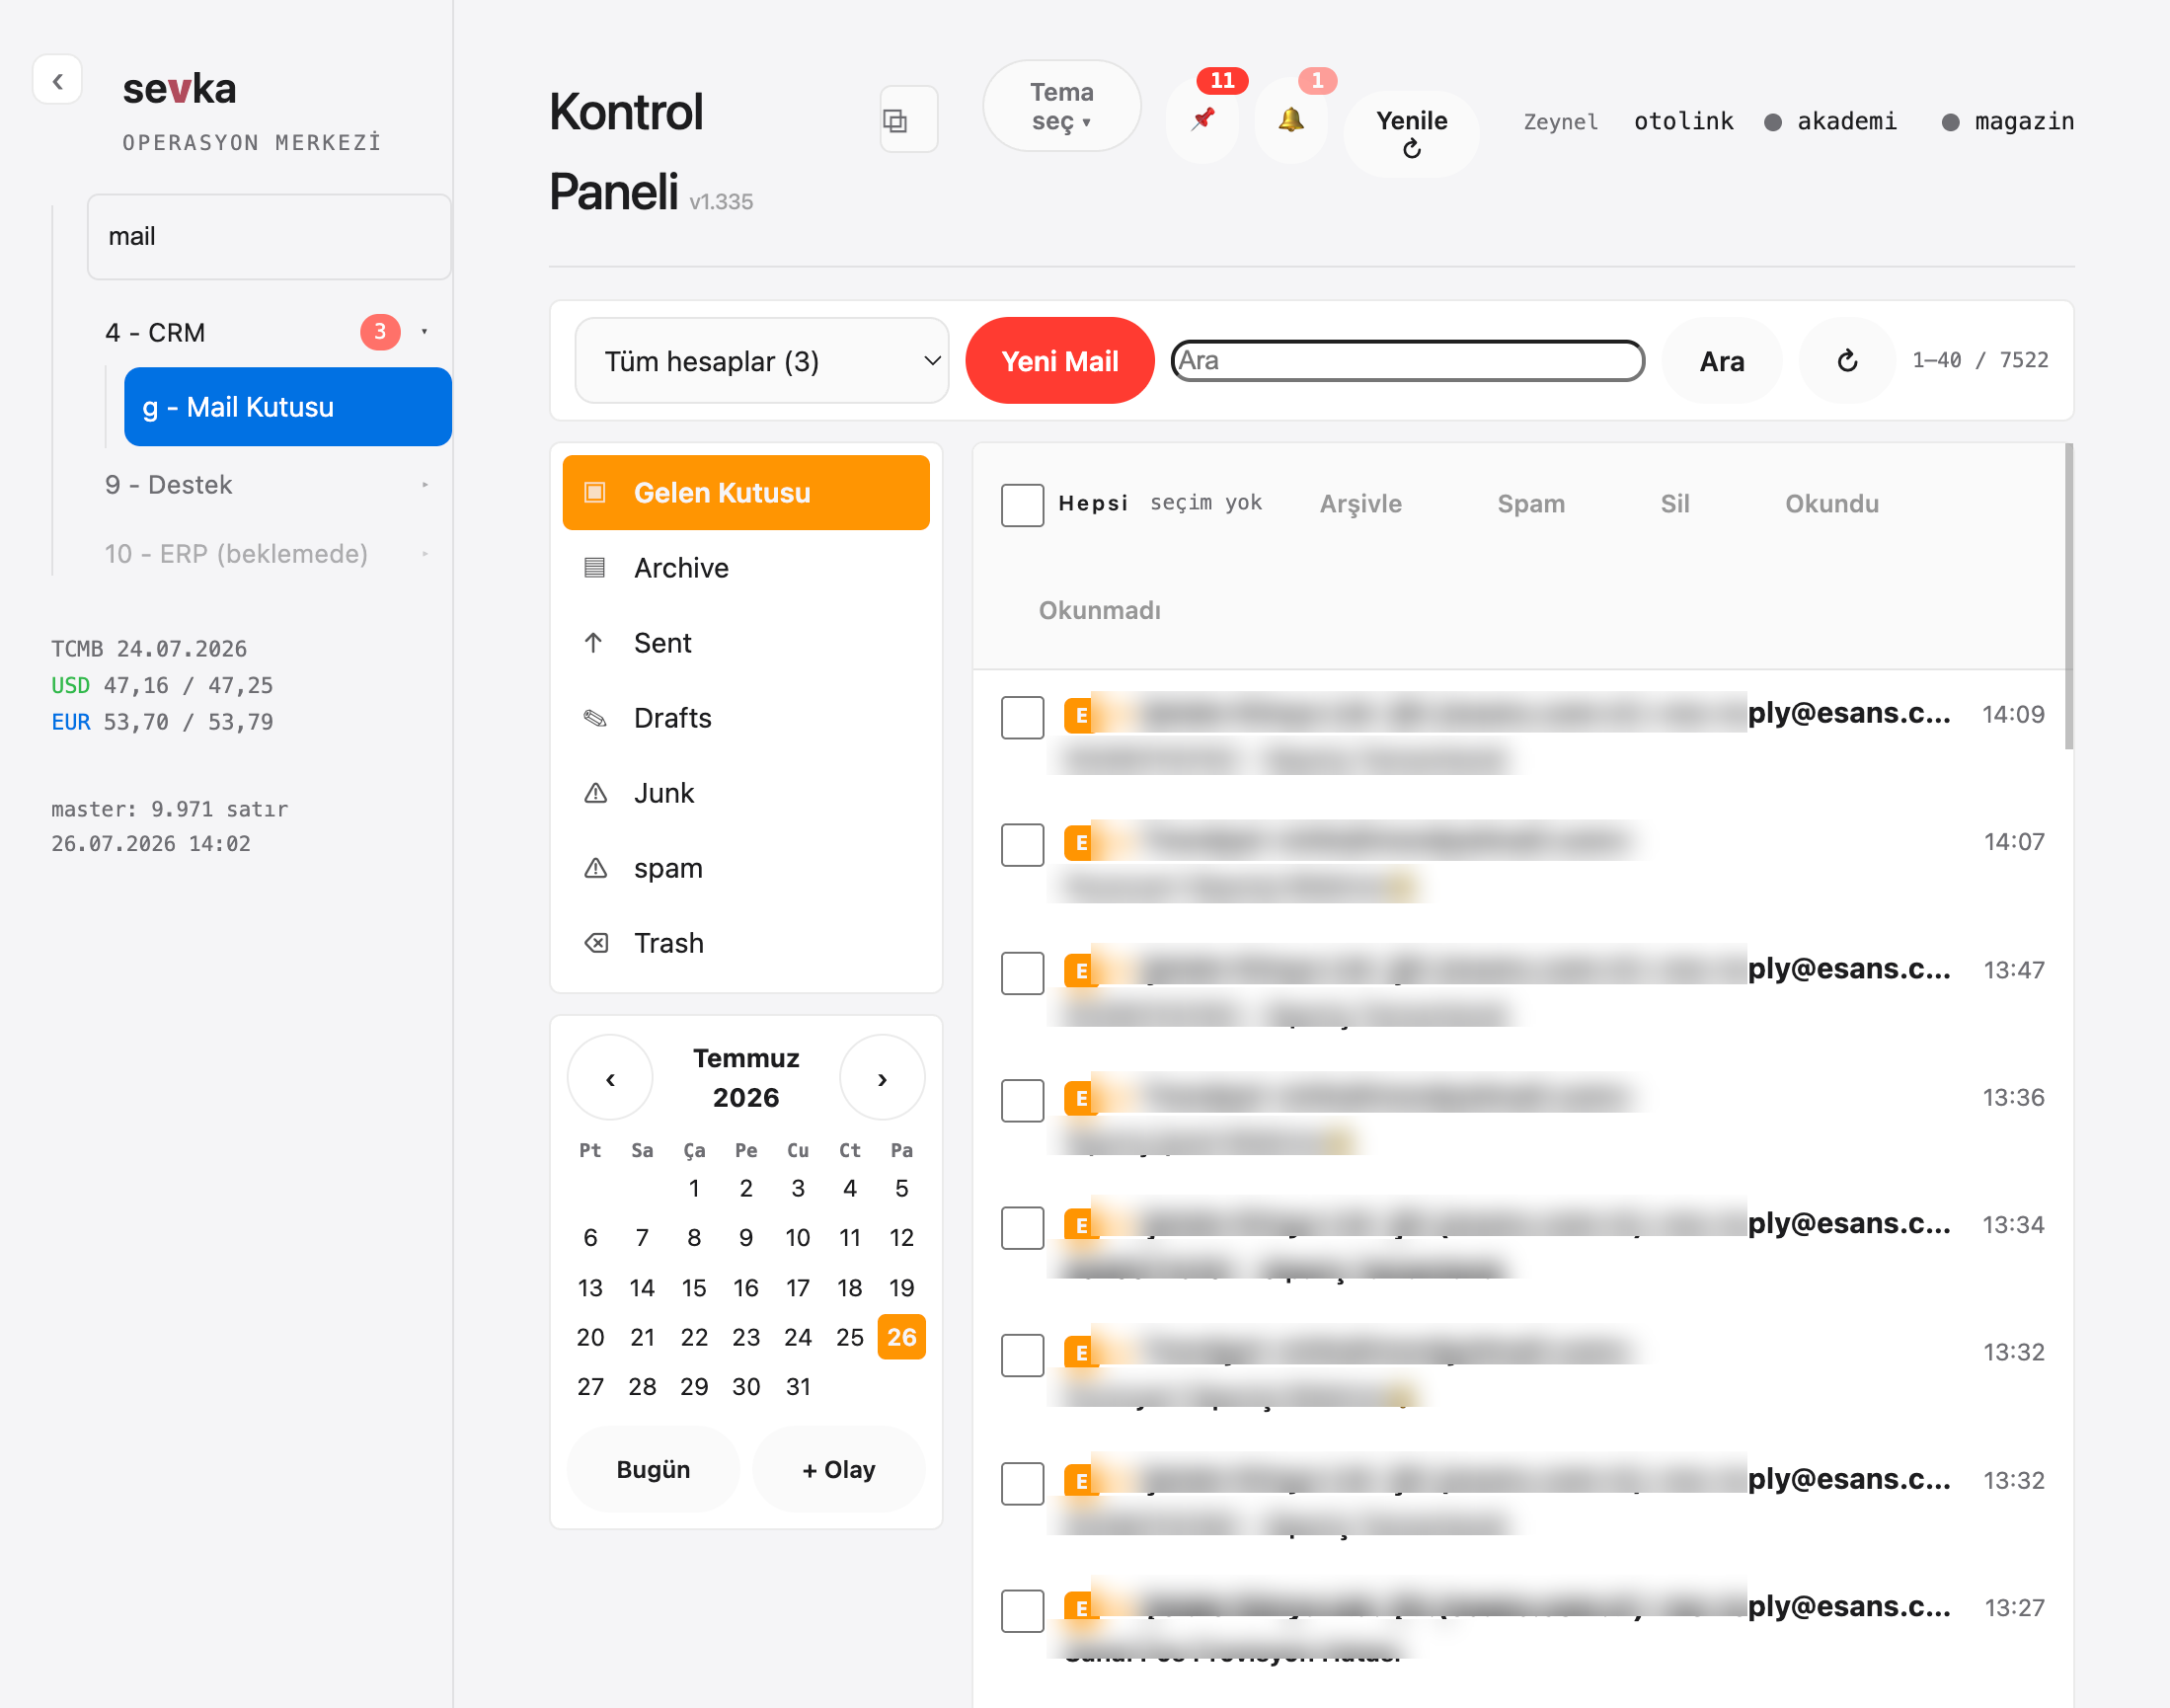Screen dimensions: 2170x1708
Task: Check the mail received at 13:36
Action: [1022, 1100]
